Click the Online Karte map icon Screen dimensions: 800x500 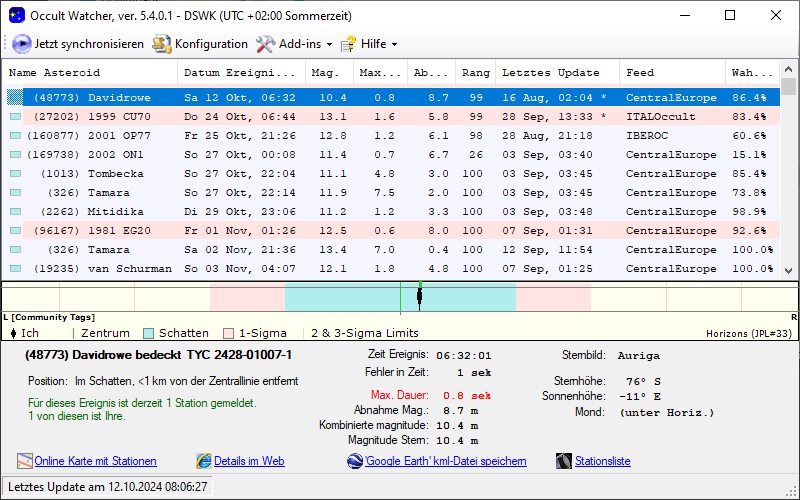point(25,461)
